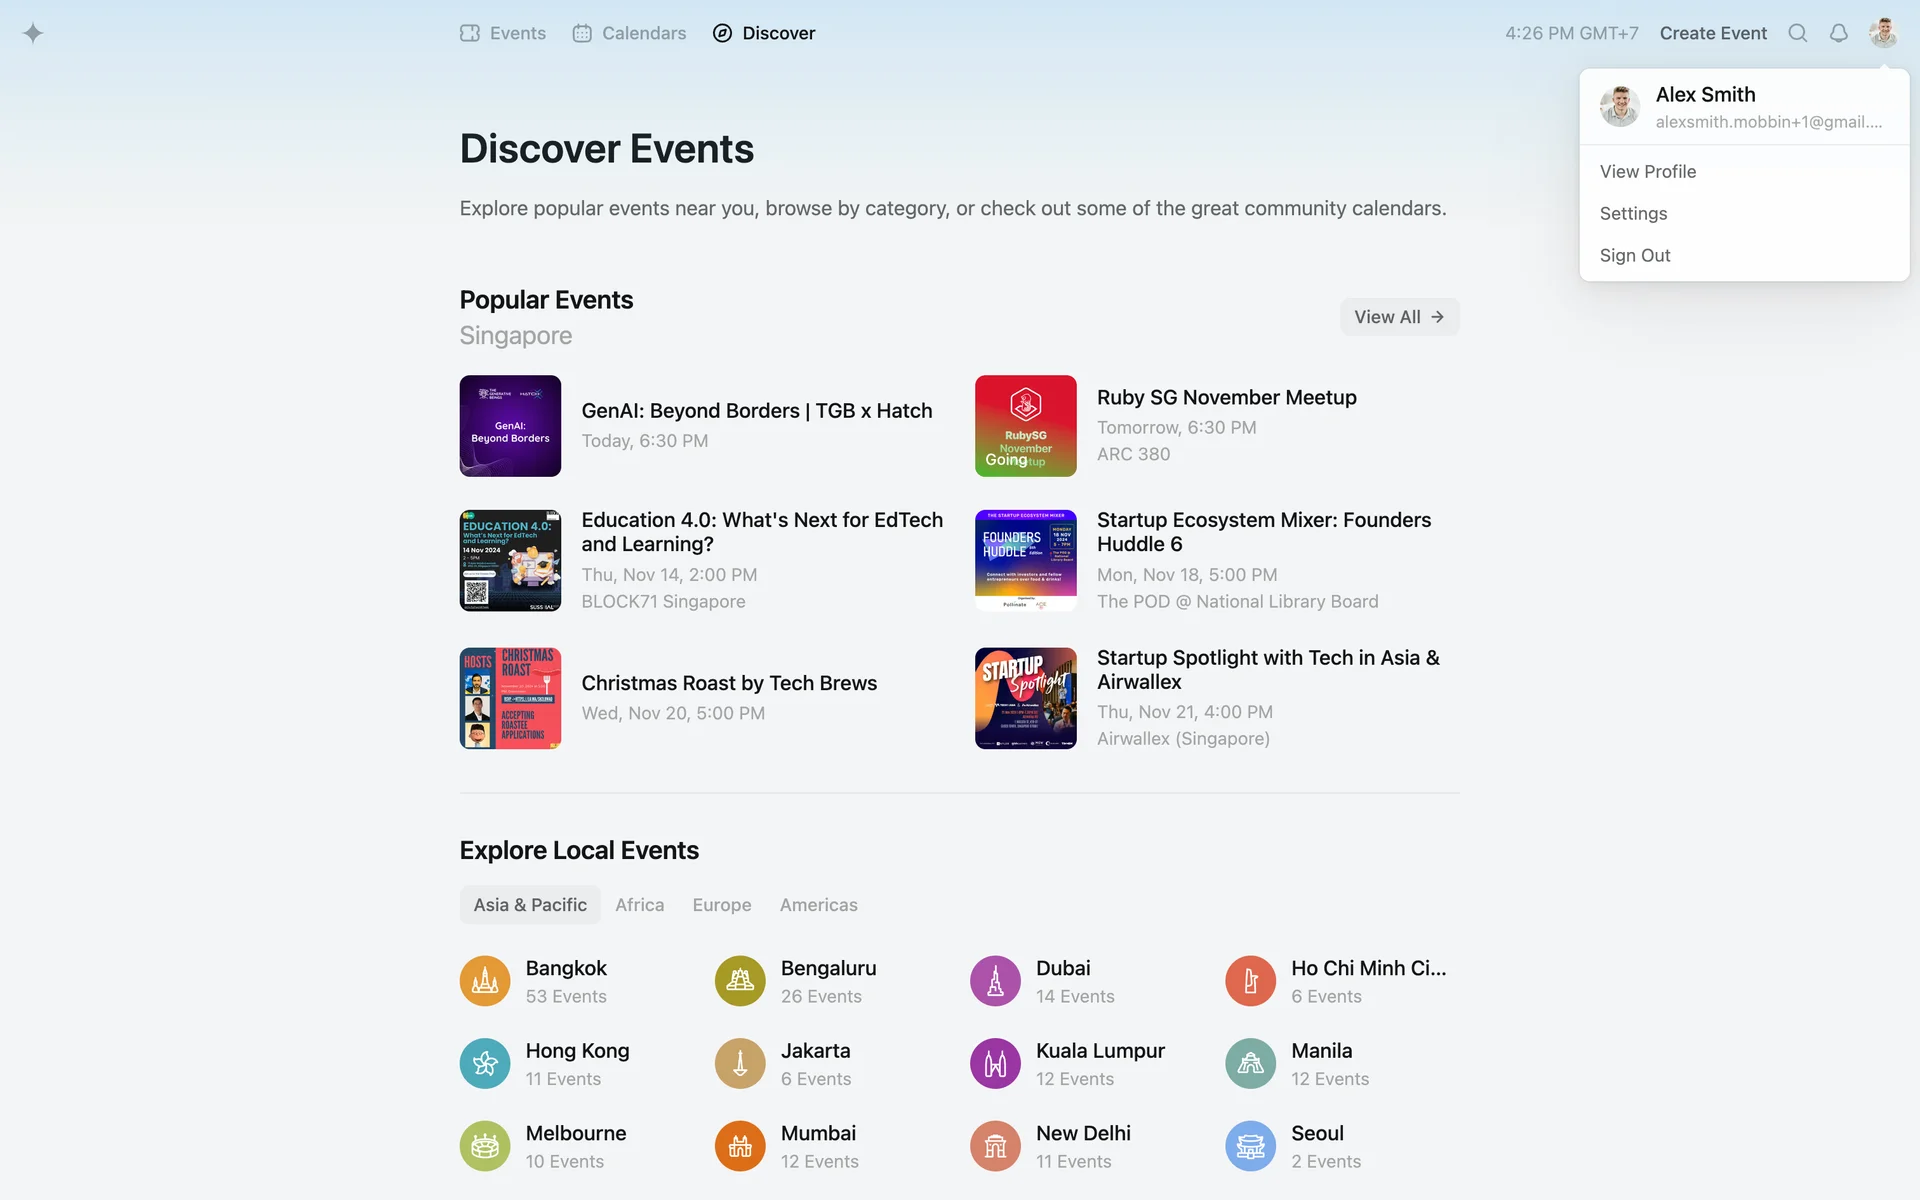Open Settings from the profile menu
Viewport: 1920px width, 1200px height.
[1633, 213]
